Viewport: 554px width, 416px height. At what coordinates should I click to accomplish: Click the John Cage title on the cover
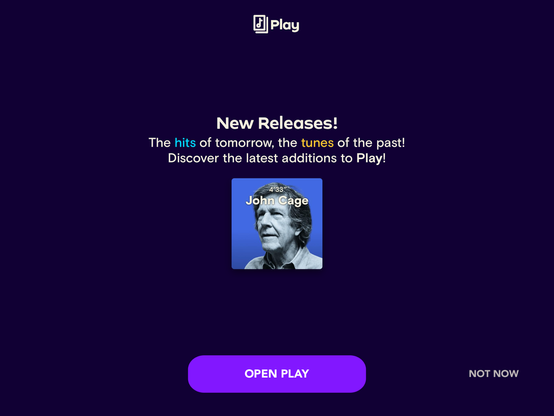(x=277, y=200)
